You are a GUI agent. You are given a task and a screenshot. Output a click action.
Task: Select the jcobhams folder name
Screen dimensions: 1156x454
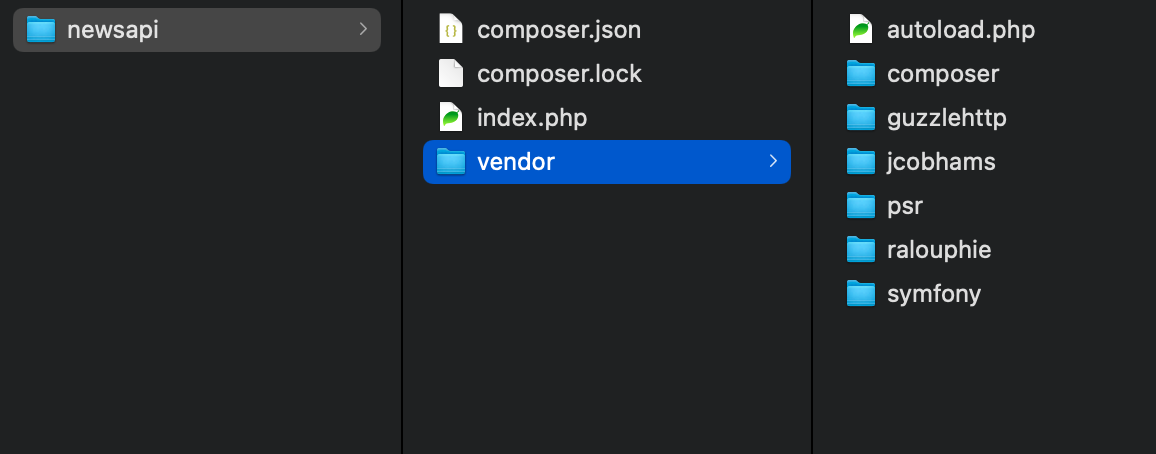[941, 161]
